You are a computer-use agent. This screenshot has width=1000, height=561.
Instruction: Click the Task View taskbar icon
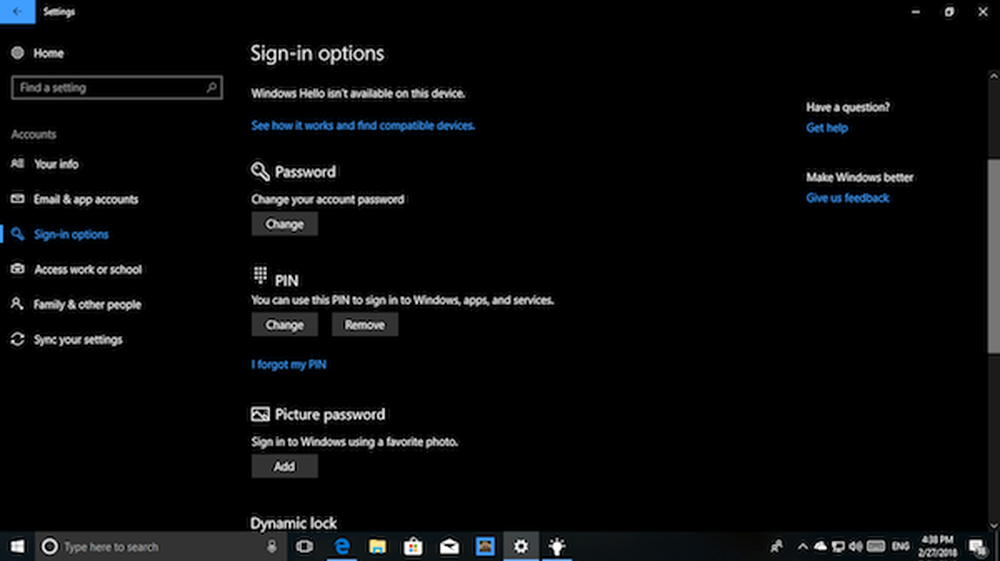(304, 546)
